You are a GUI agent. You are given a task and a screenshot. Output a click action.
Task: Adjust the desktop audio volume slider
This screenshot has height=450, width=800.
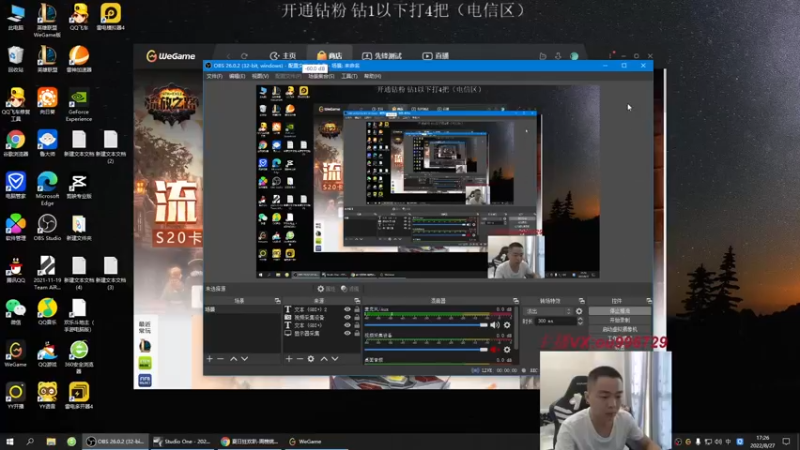click(x=426, y=325)
